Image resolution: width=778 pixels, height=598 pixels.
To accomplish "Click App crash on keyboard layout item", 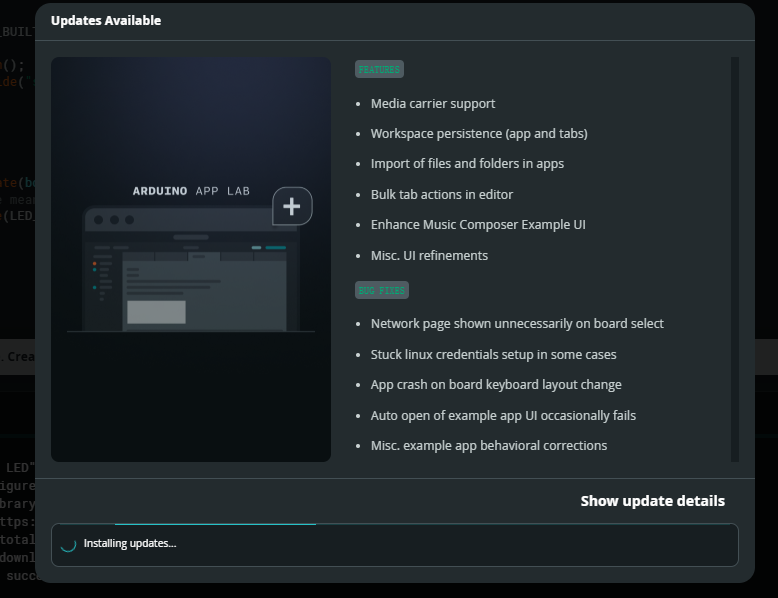I will pos(496,385).
